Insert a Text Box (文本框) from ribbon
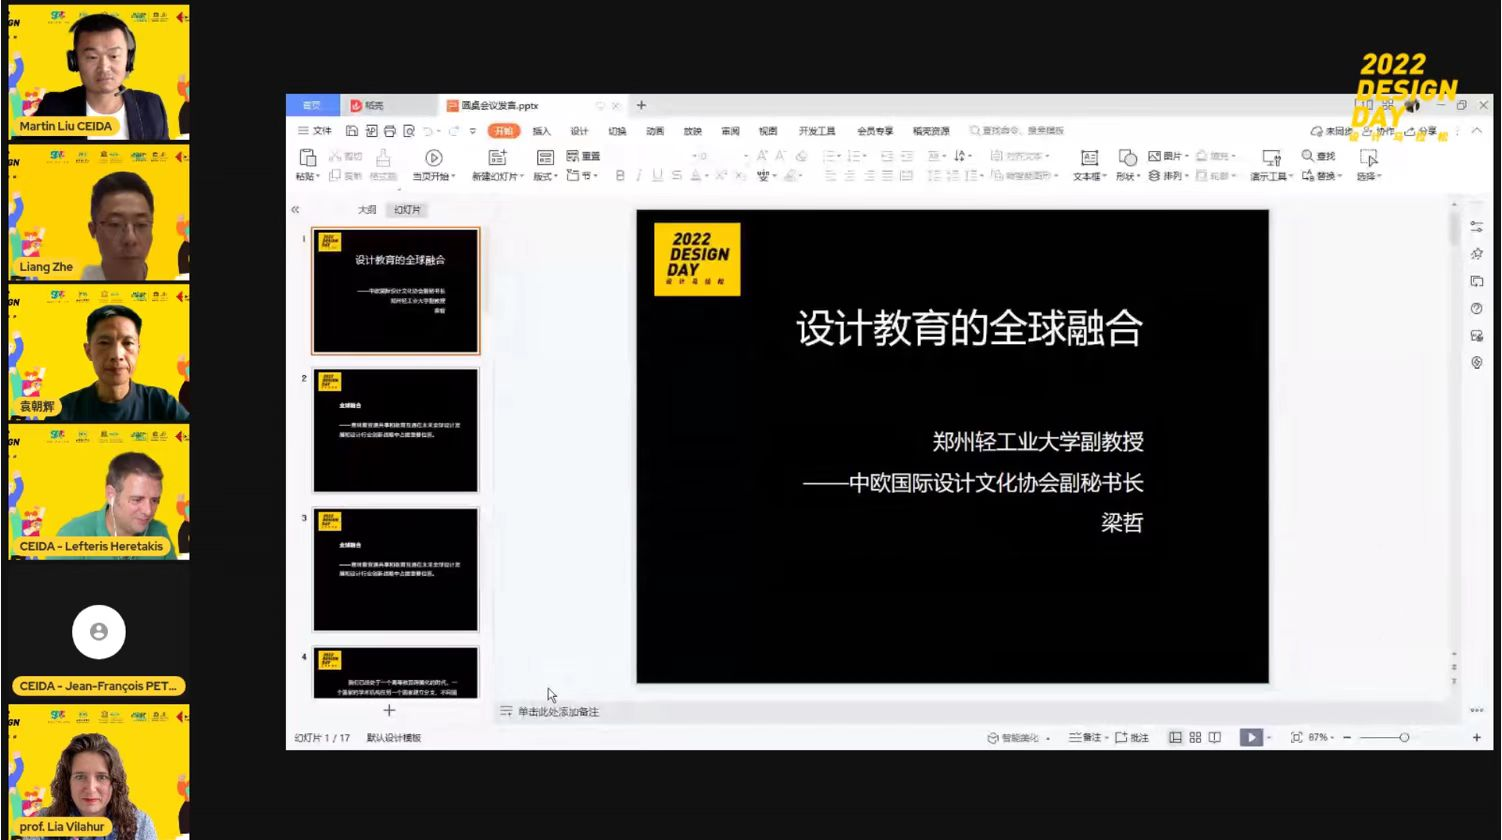Viewport: 1502px width, 840px height. pyautogui.click(x=1089, y=158)
